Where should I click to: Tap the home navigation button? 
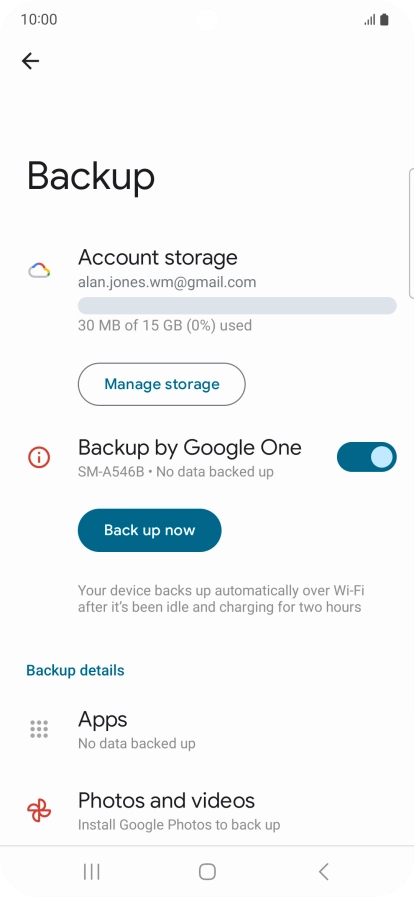pyautogui.click(x=207, y=871)
